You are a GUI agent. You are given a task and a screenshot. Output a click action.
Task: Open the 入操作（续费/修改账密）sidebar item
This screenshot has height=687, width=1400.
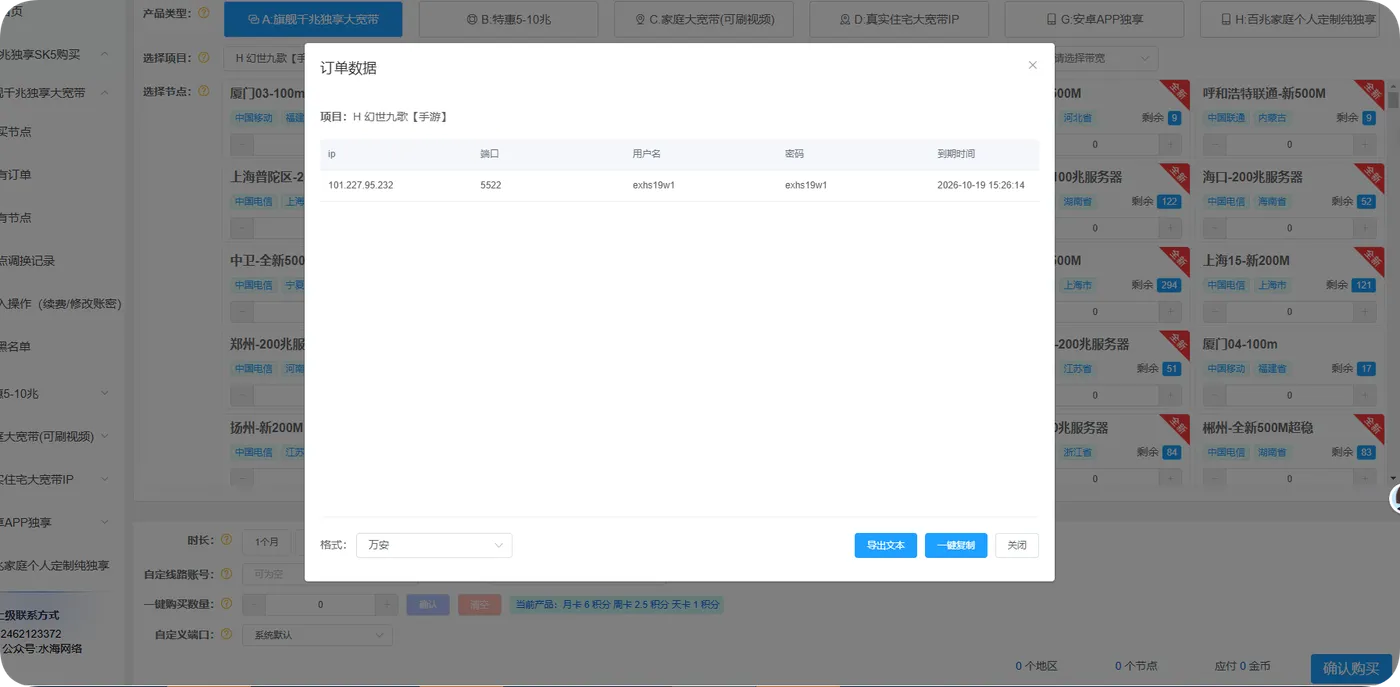(61, 303)
